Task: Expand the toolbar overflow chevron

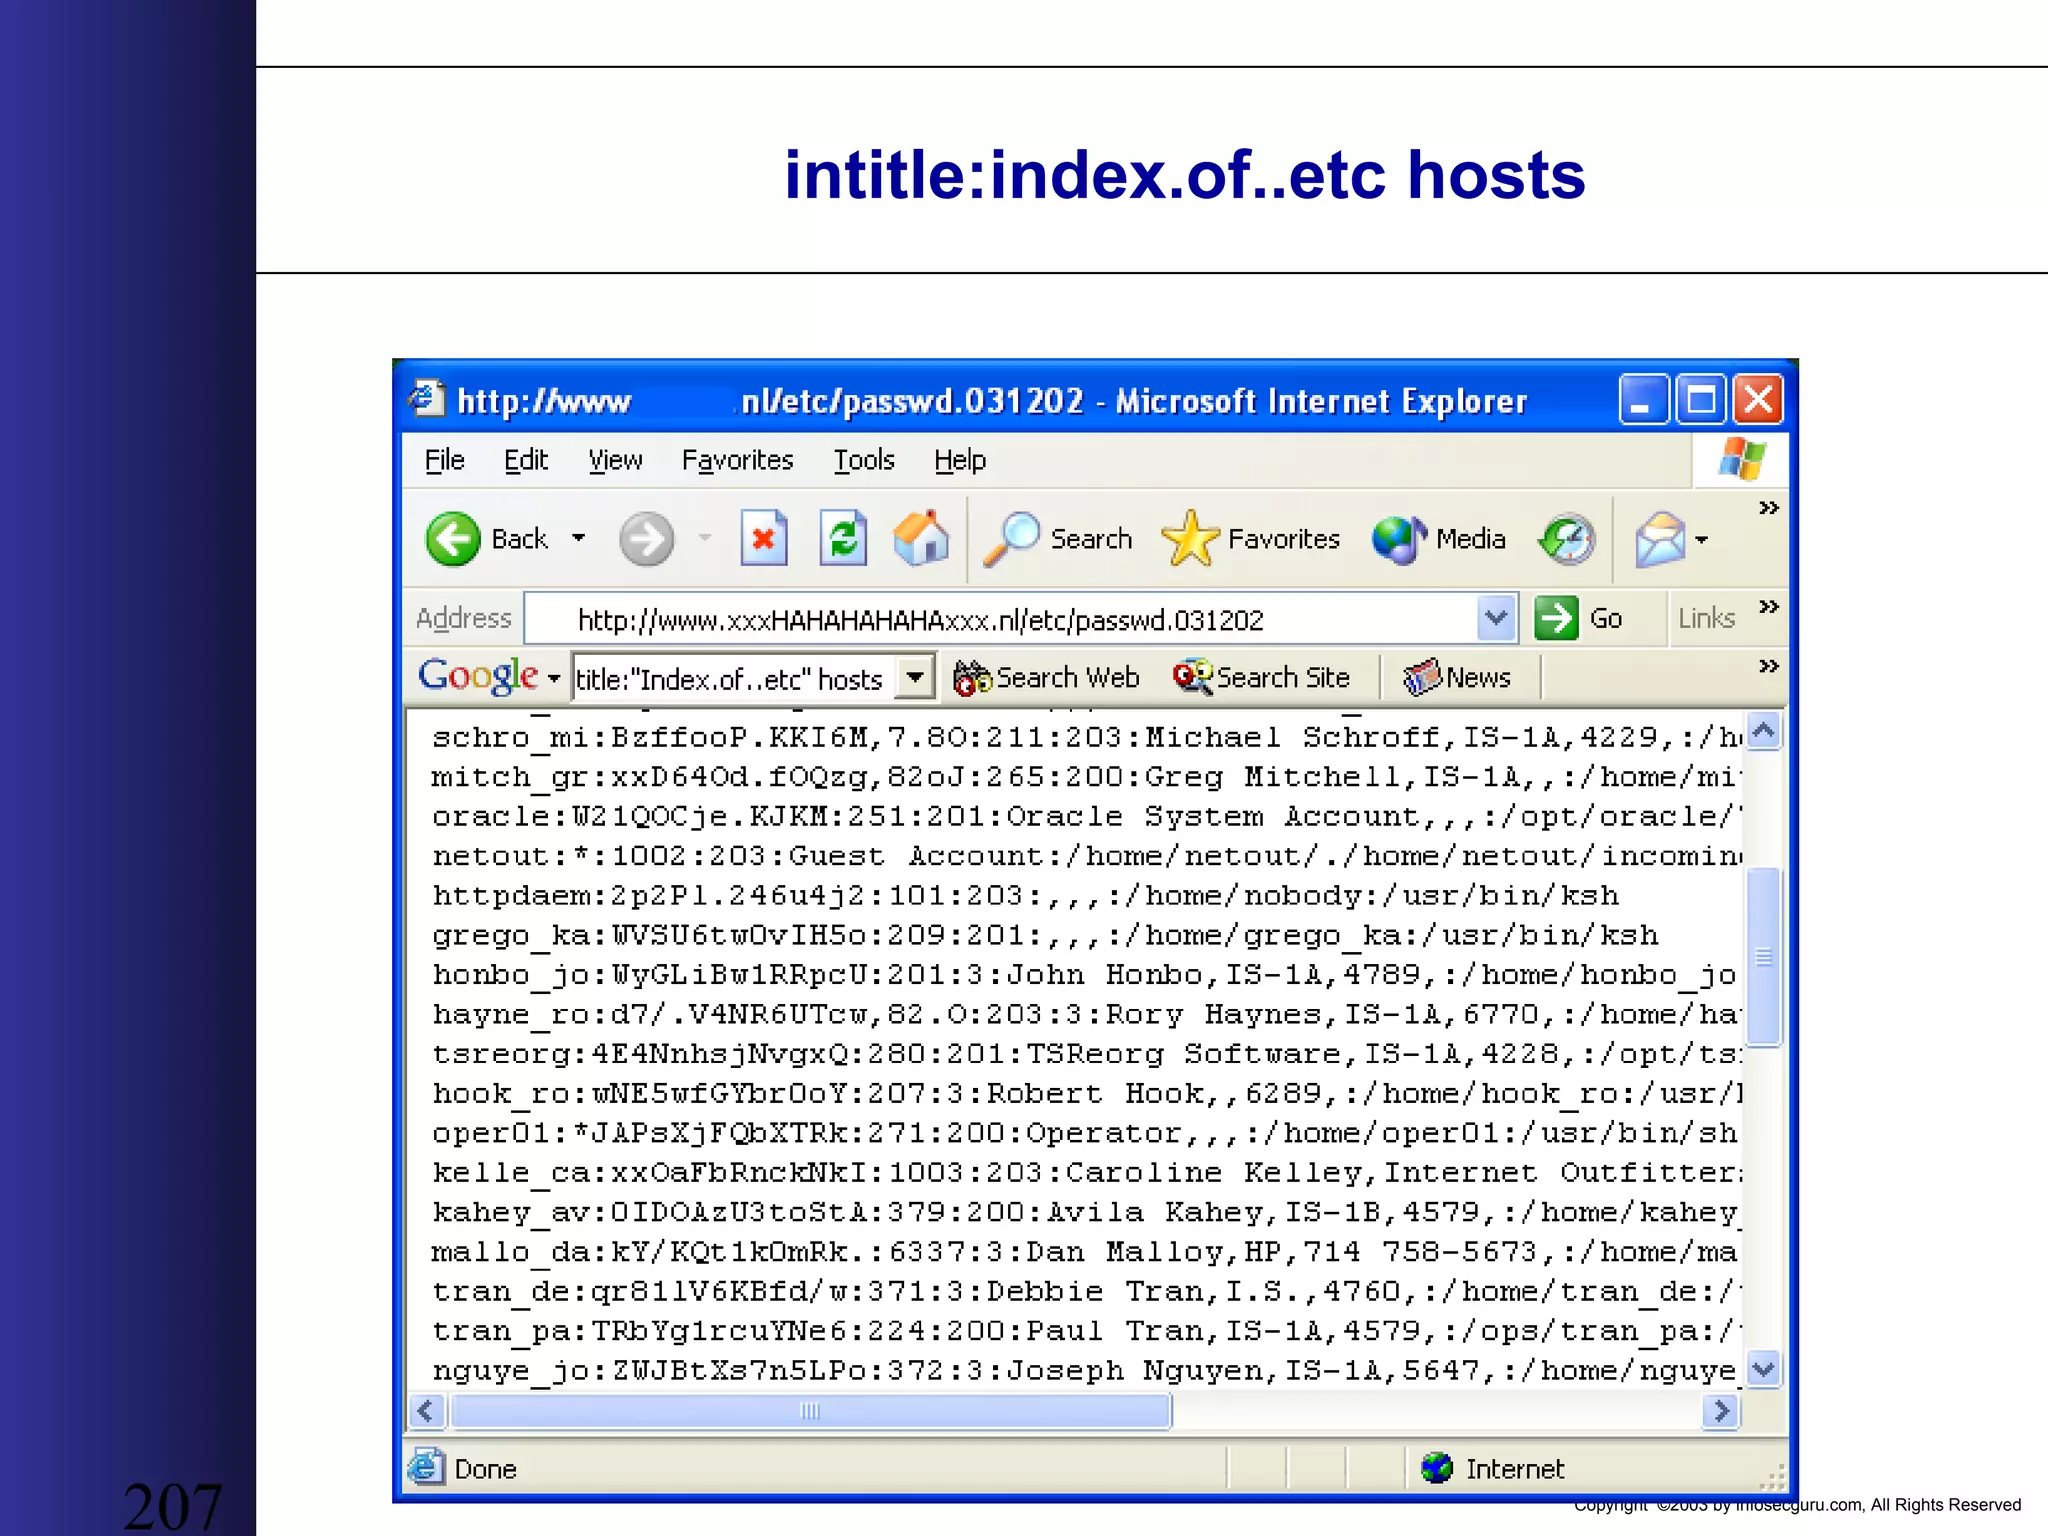Action: click(x=1768, y=508)
